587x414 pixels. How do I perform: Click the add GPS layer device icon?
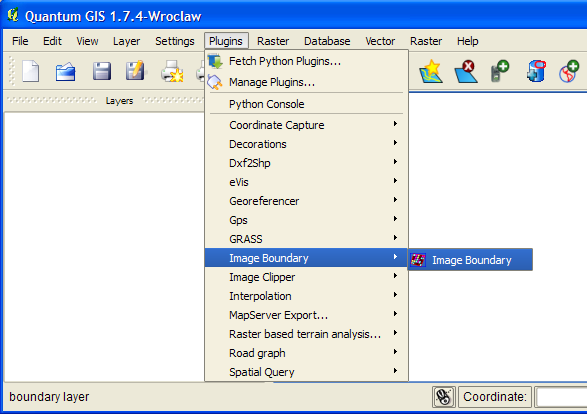(x=500, y=71)
